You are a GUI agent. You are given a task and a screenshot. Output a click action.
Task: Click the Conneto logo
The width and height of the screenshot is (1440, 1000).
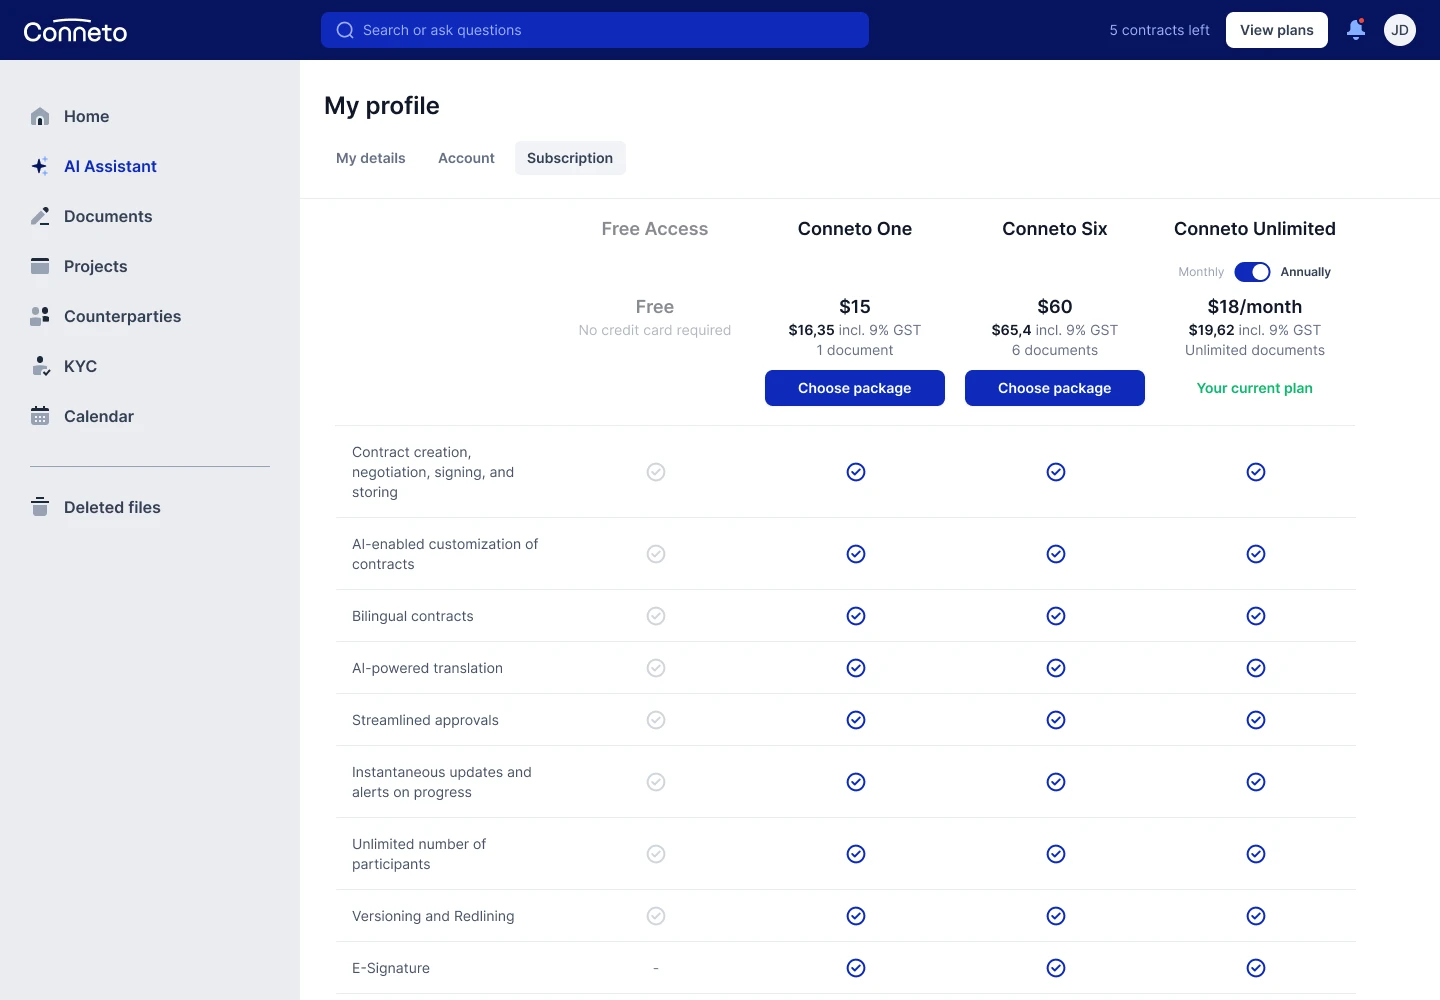click(75, 31)
